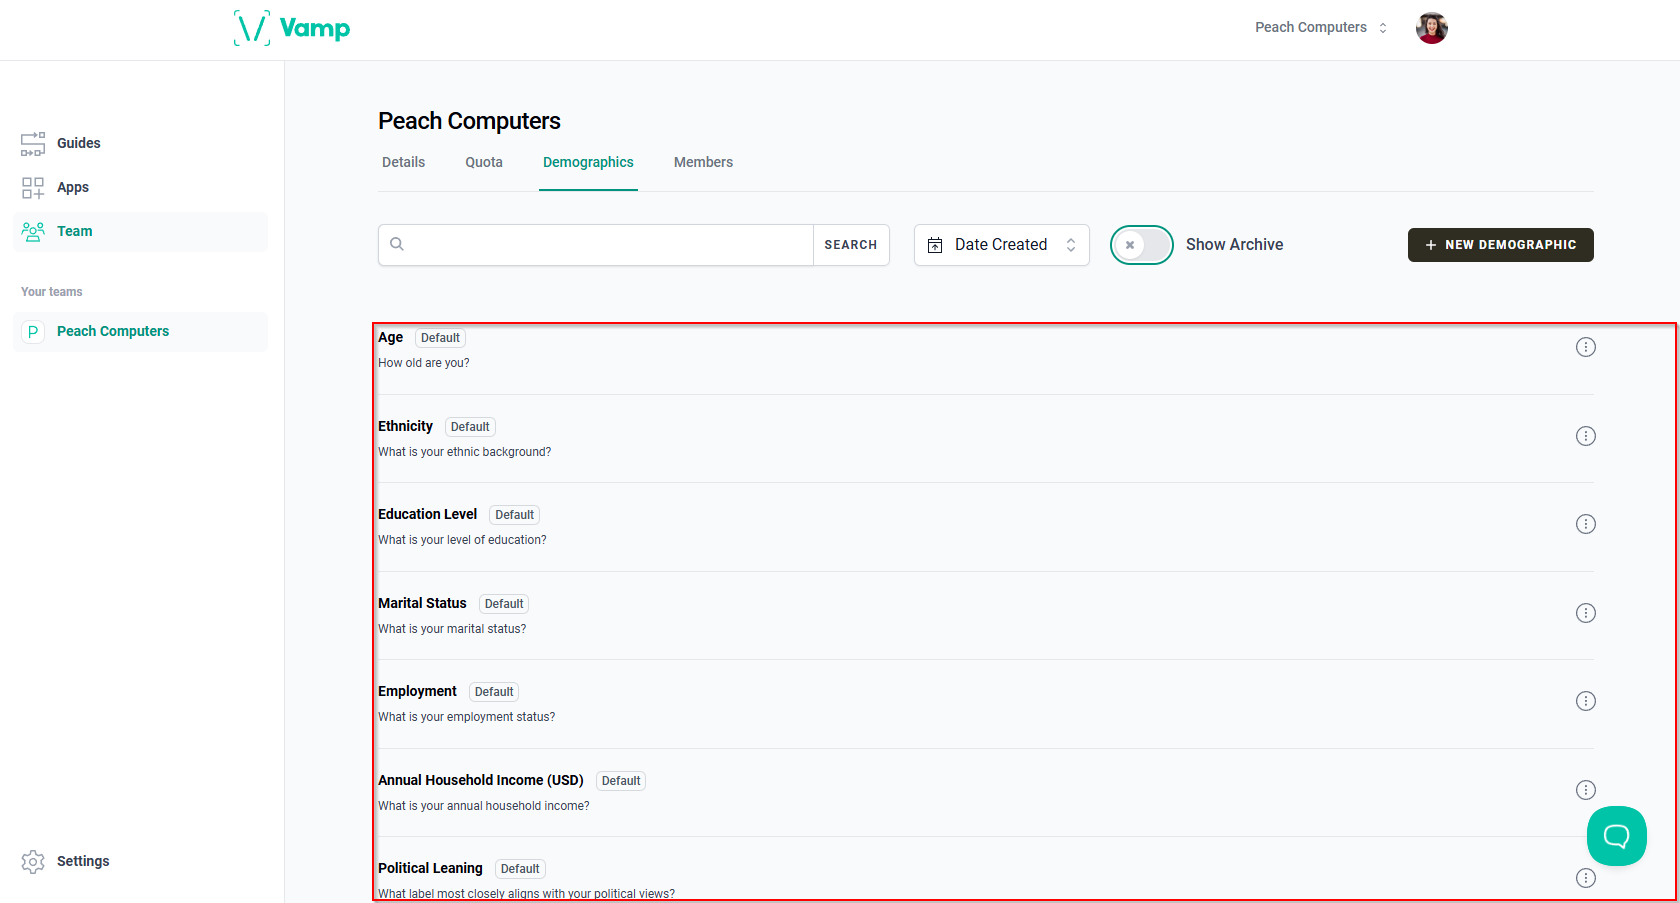Switch to the Quota tab
This screenshot has height=903, width=1680.
coord(484,162)
